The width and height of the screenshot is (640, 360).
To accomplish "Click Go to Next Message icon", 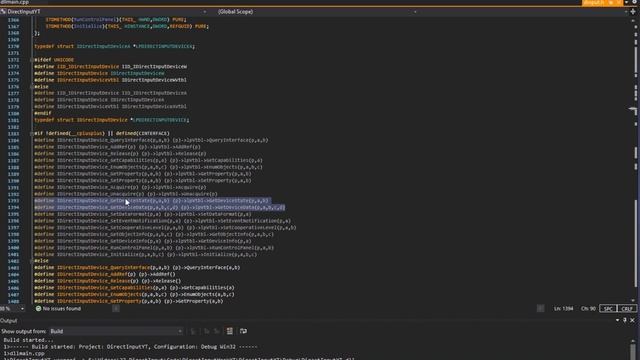I will coord(217,331).
